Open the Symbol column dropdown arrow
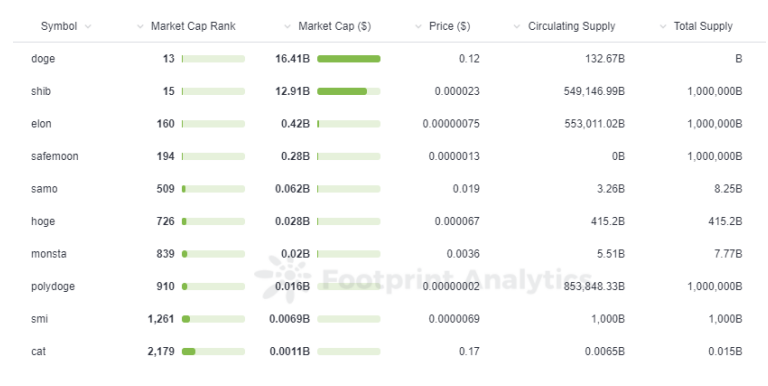This screenshot has width=768, height=386. [x=88, y=26]
